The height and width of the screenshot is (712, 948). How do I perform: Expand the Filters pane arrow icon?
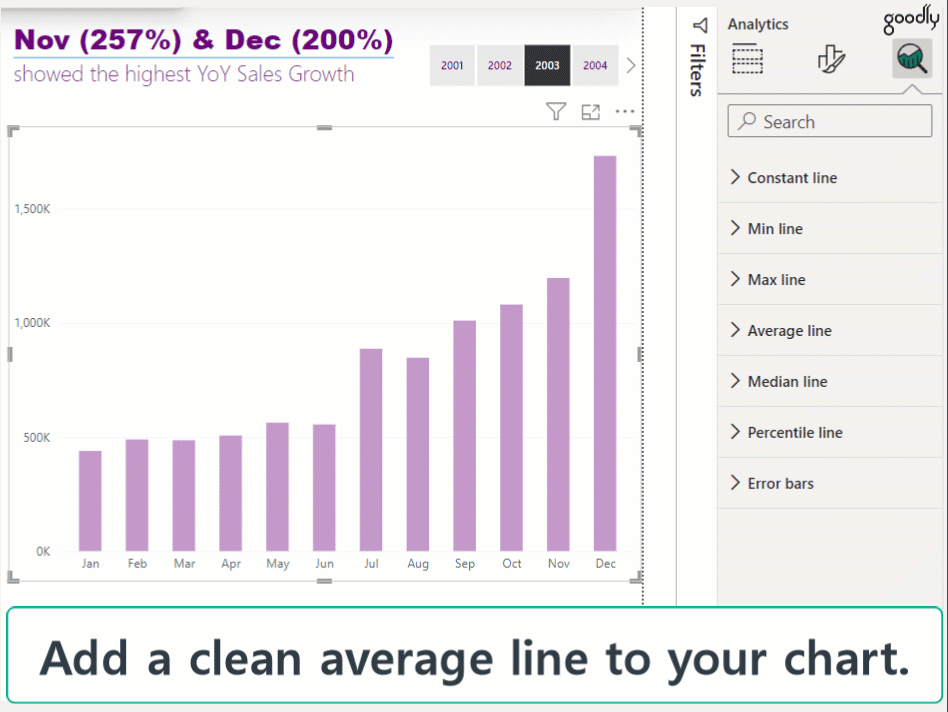[699, 25]
